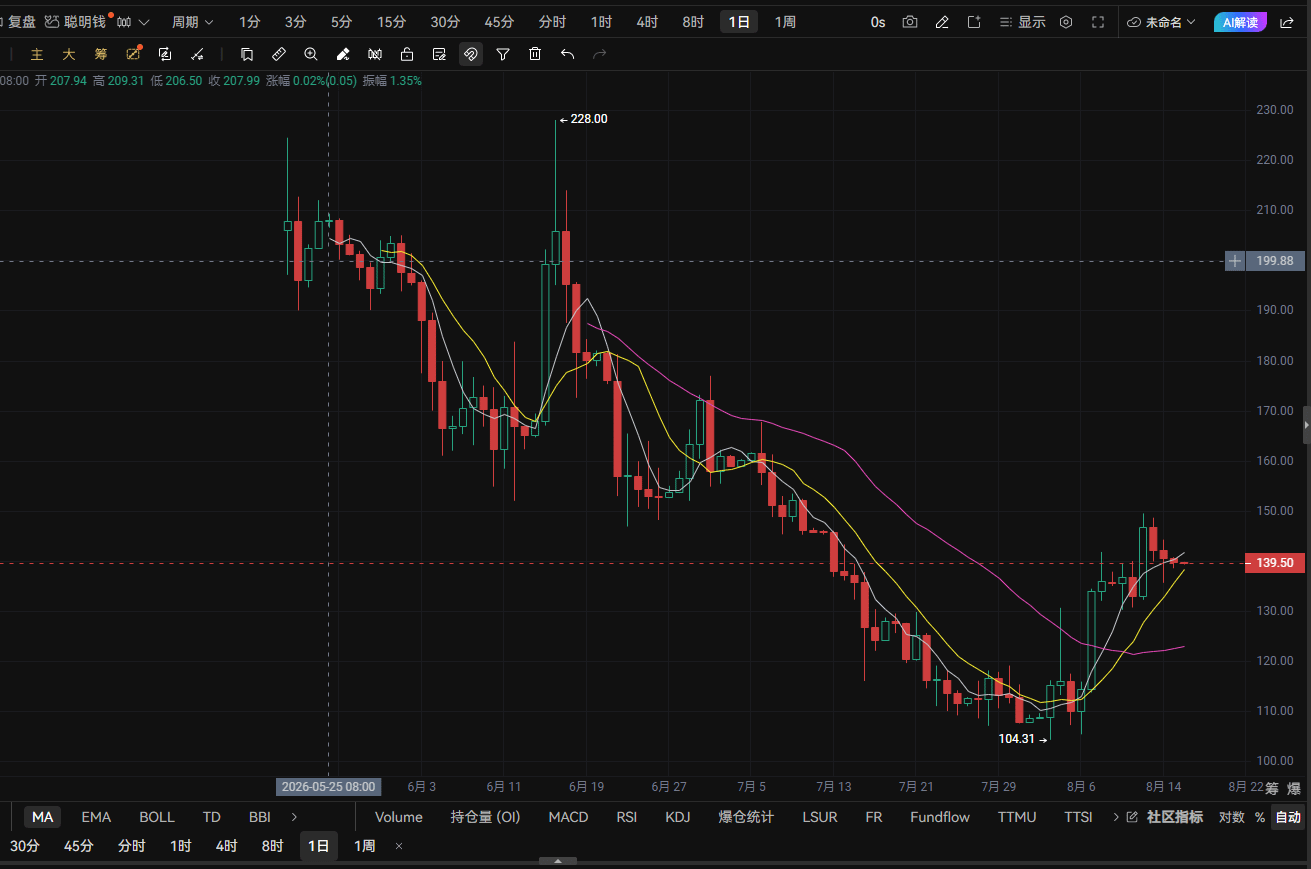Click the 228.00 high price marker

[x=583, y=119]
